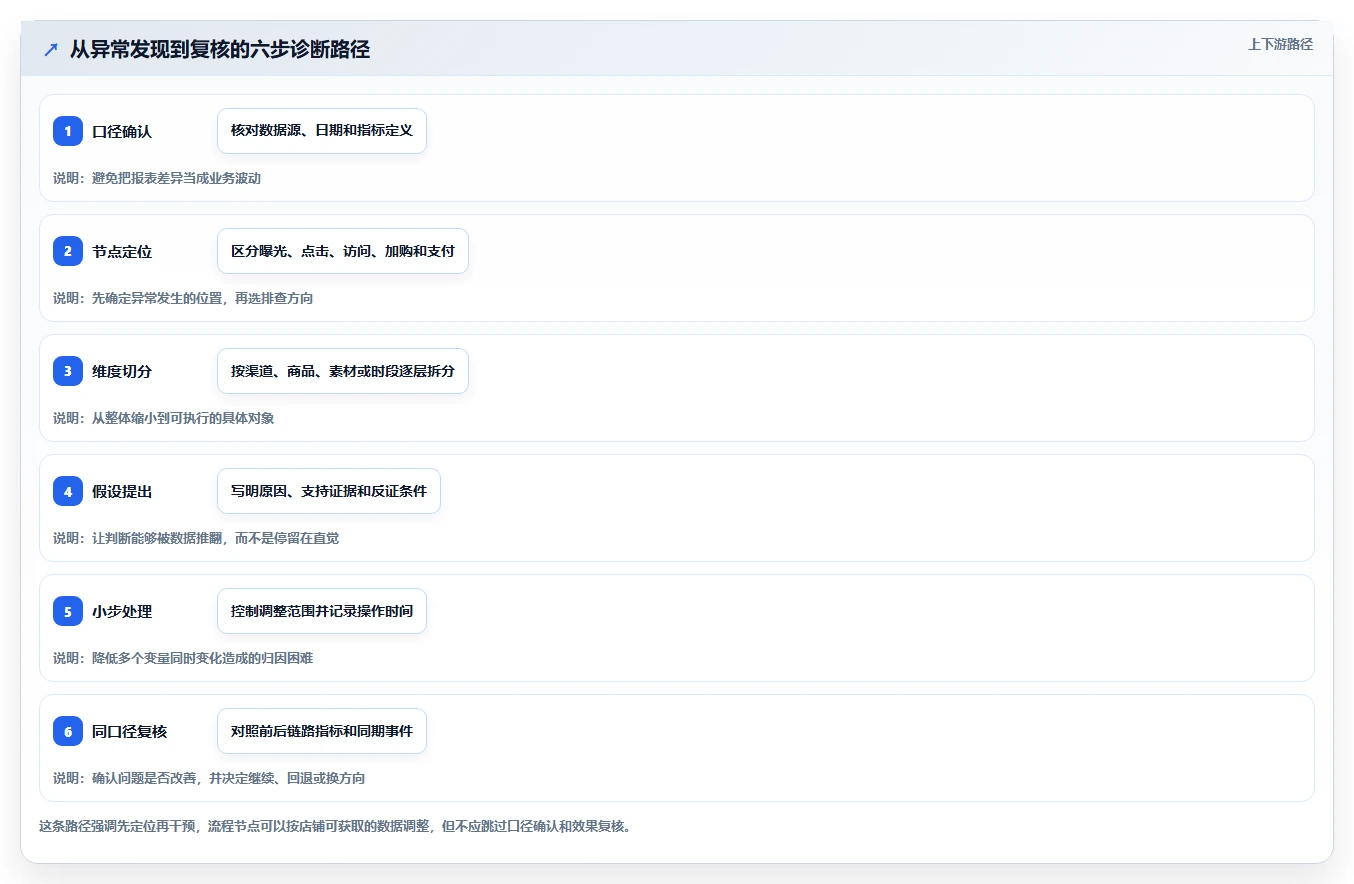Click the note 让判断能够被数据推翻

coord(157,538)
